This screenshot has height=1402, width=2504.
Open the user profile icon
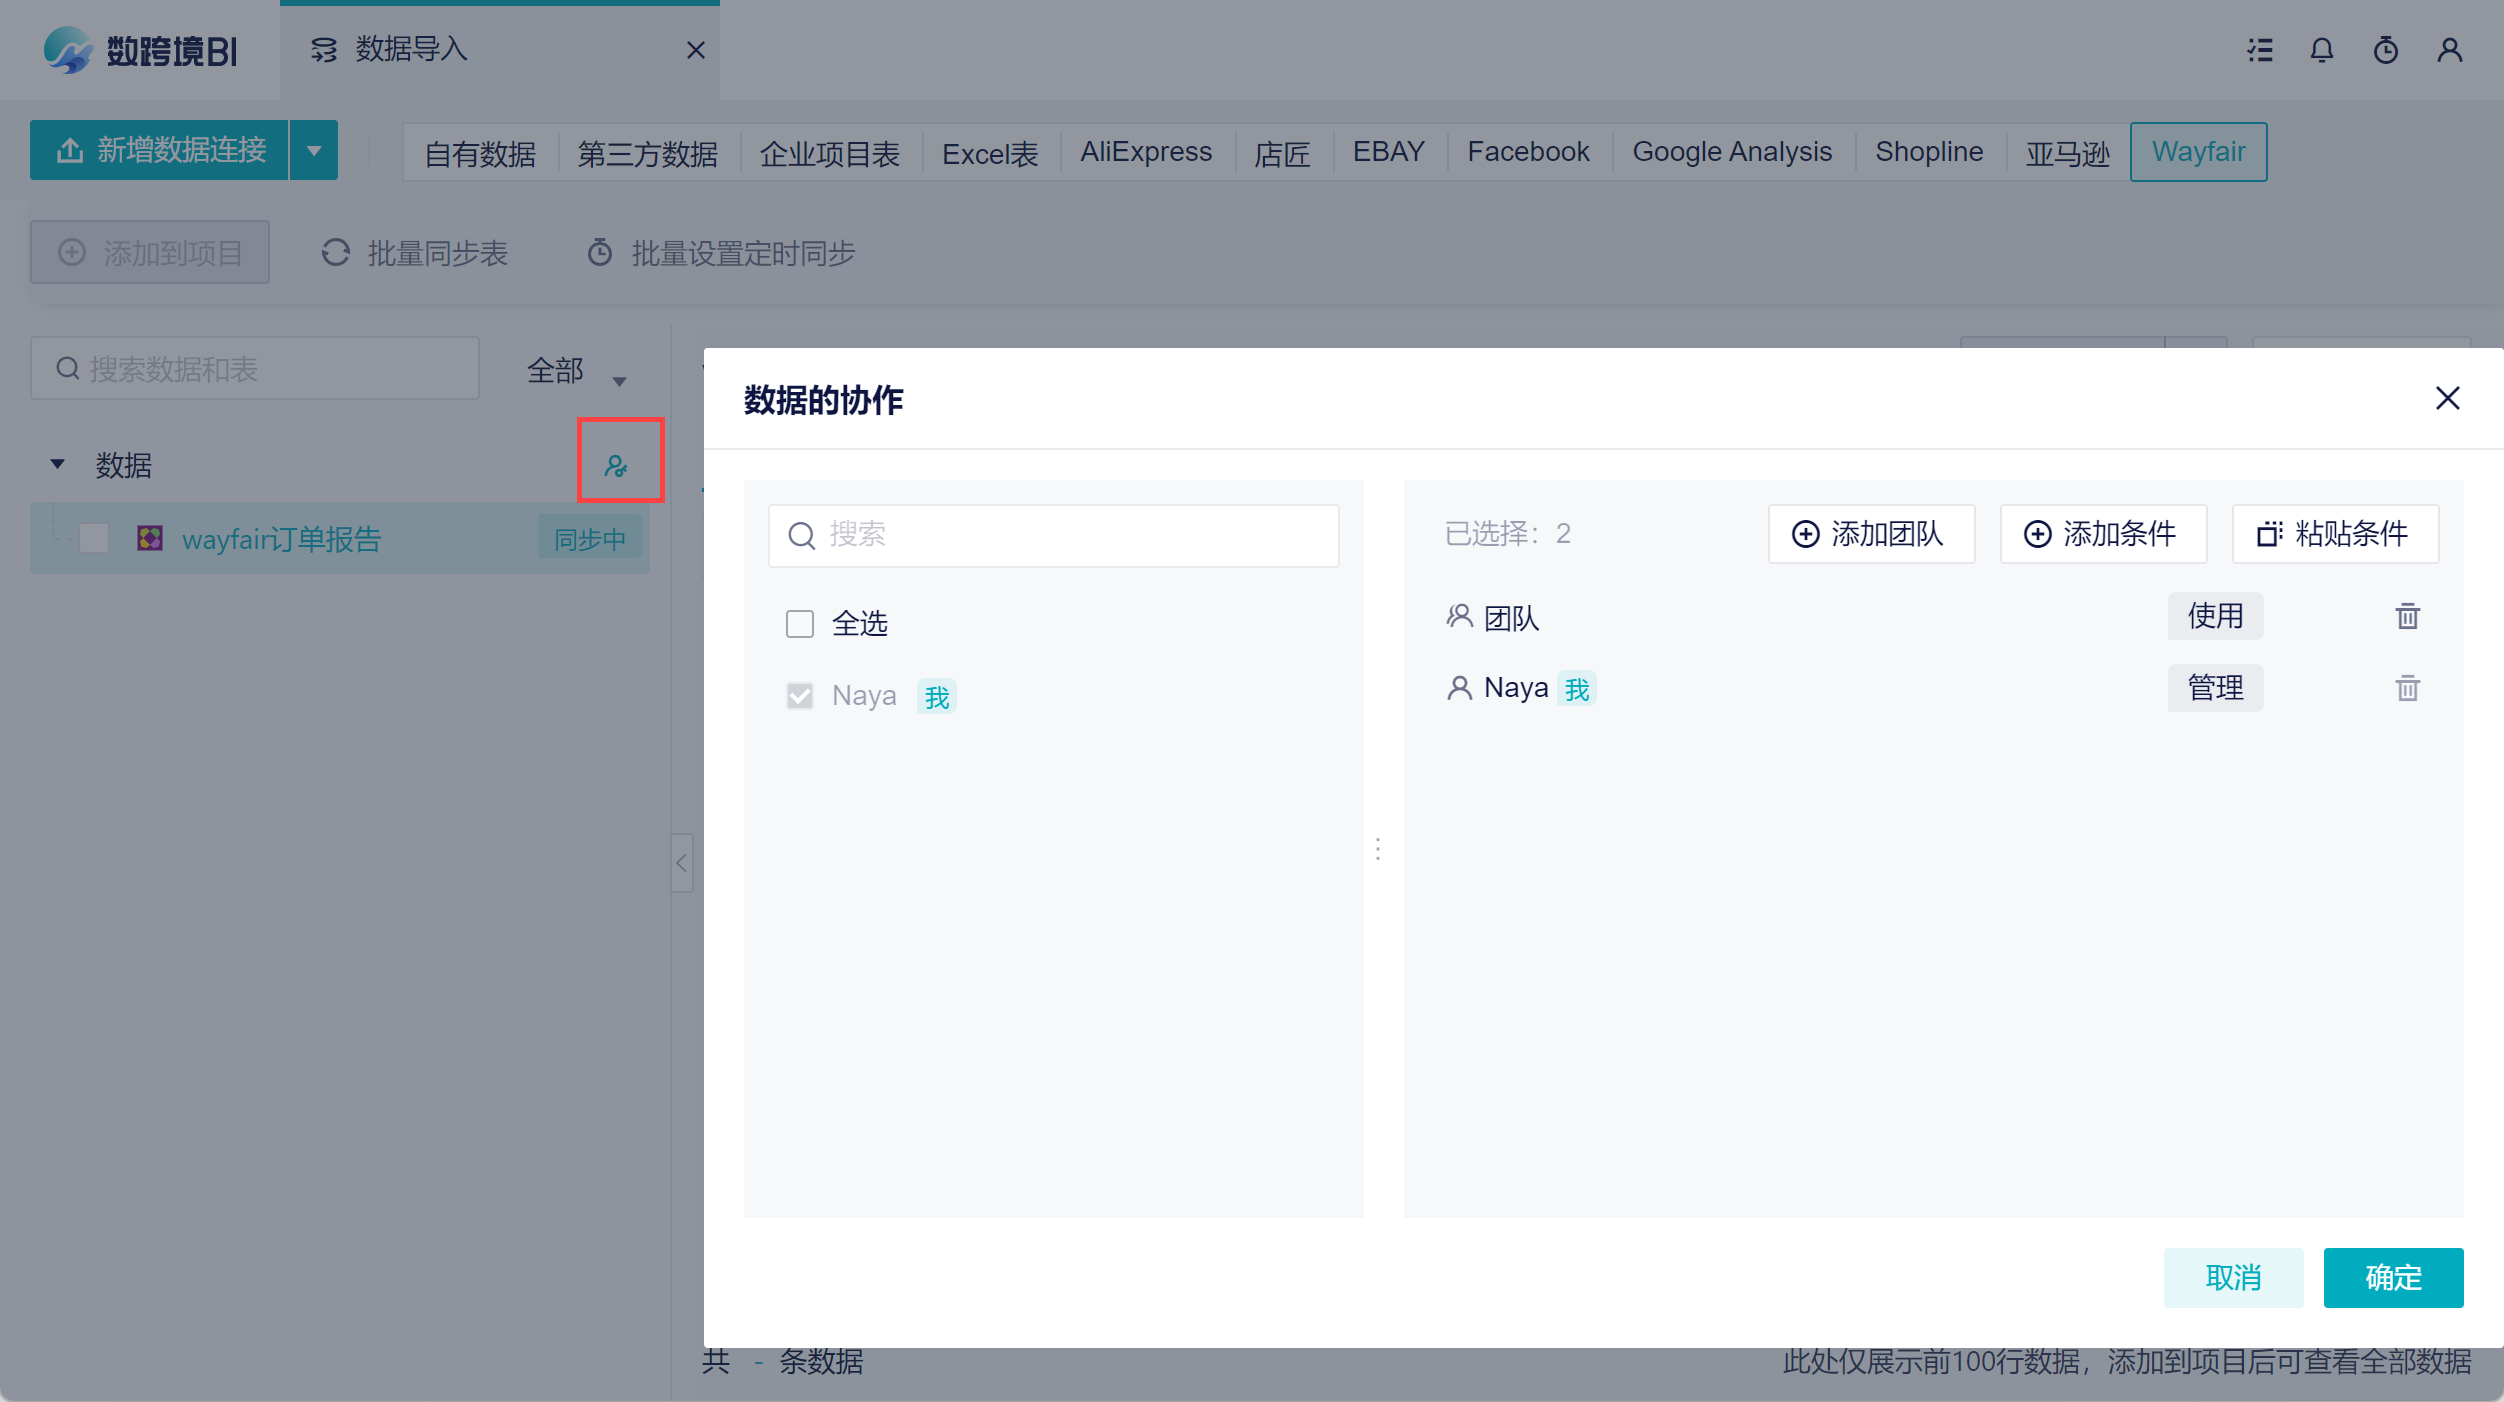(x=2449, y=50)
